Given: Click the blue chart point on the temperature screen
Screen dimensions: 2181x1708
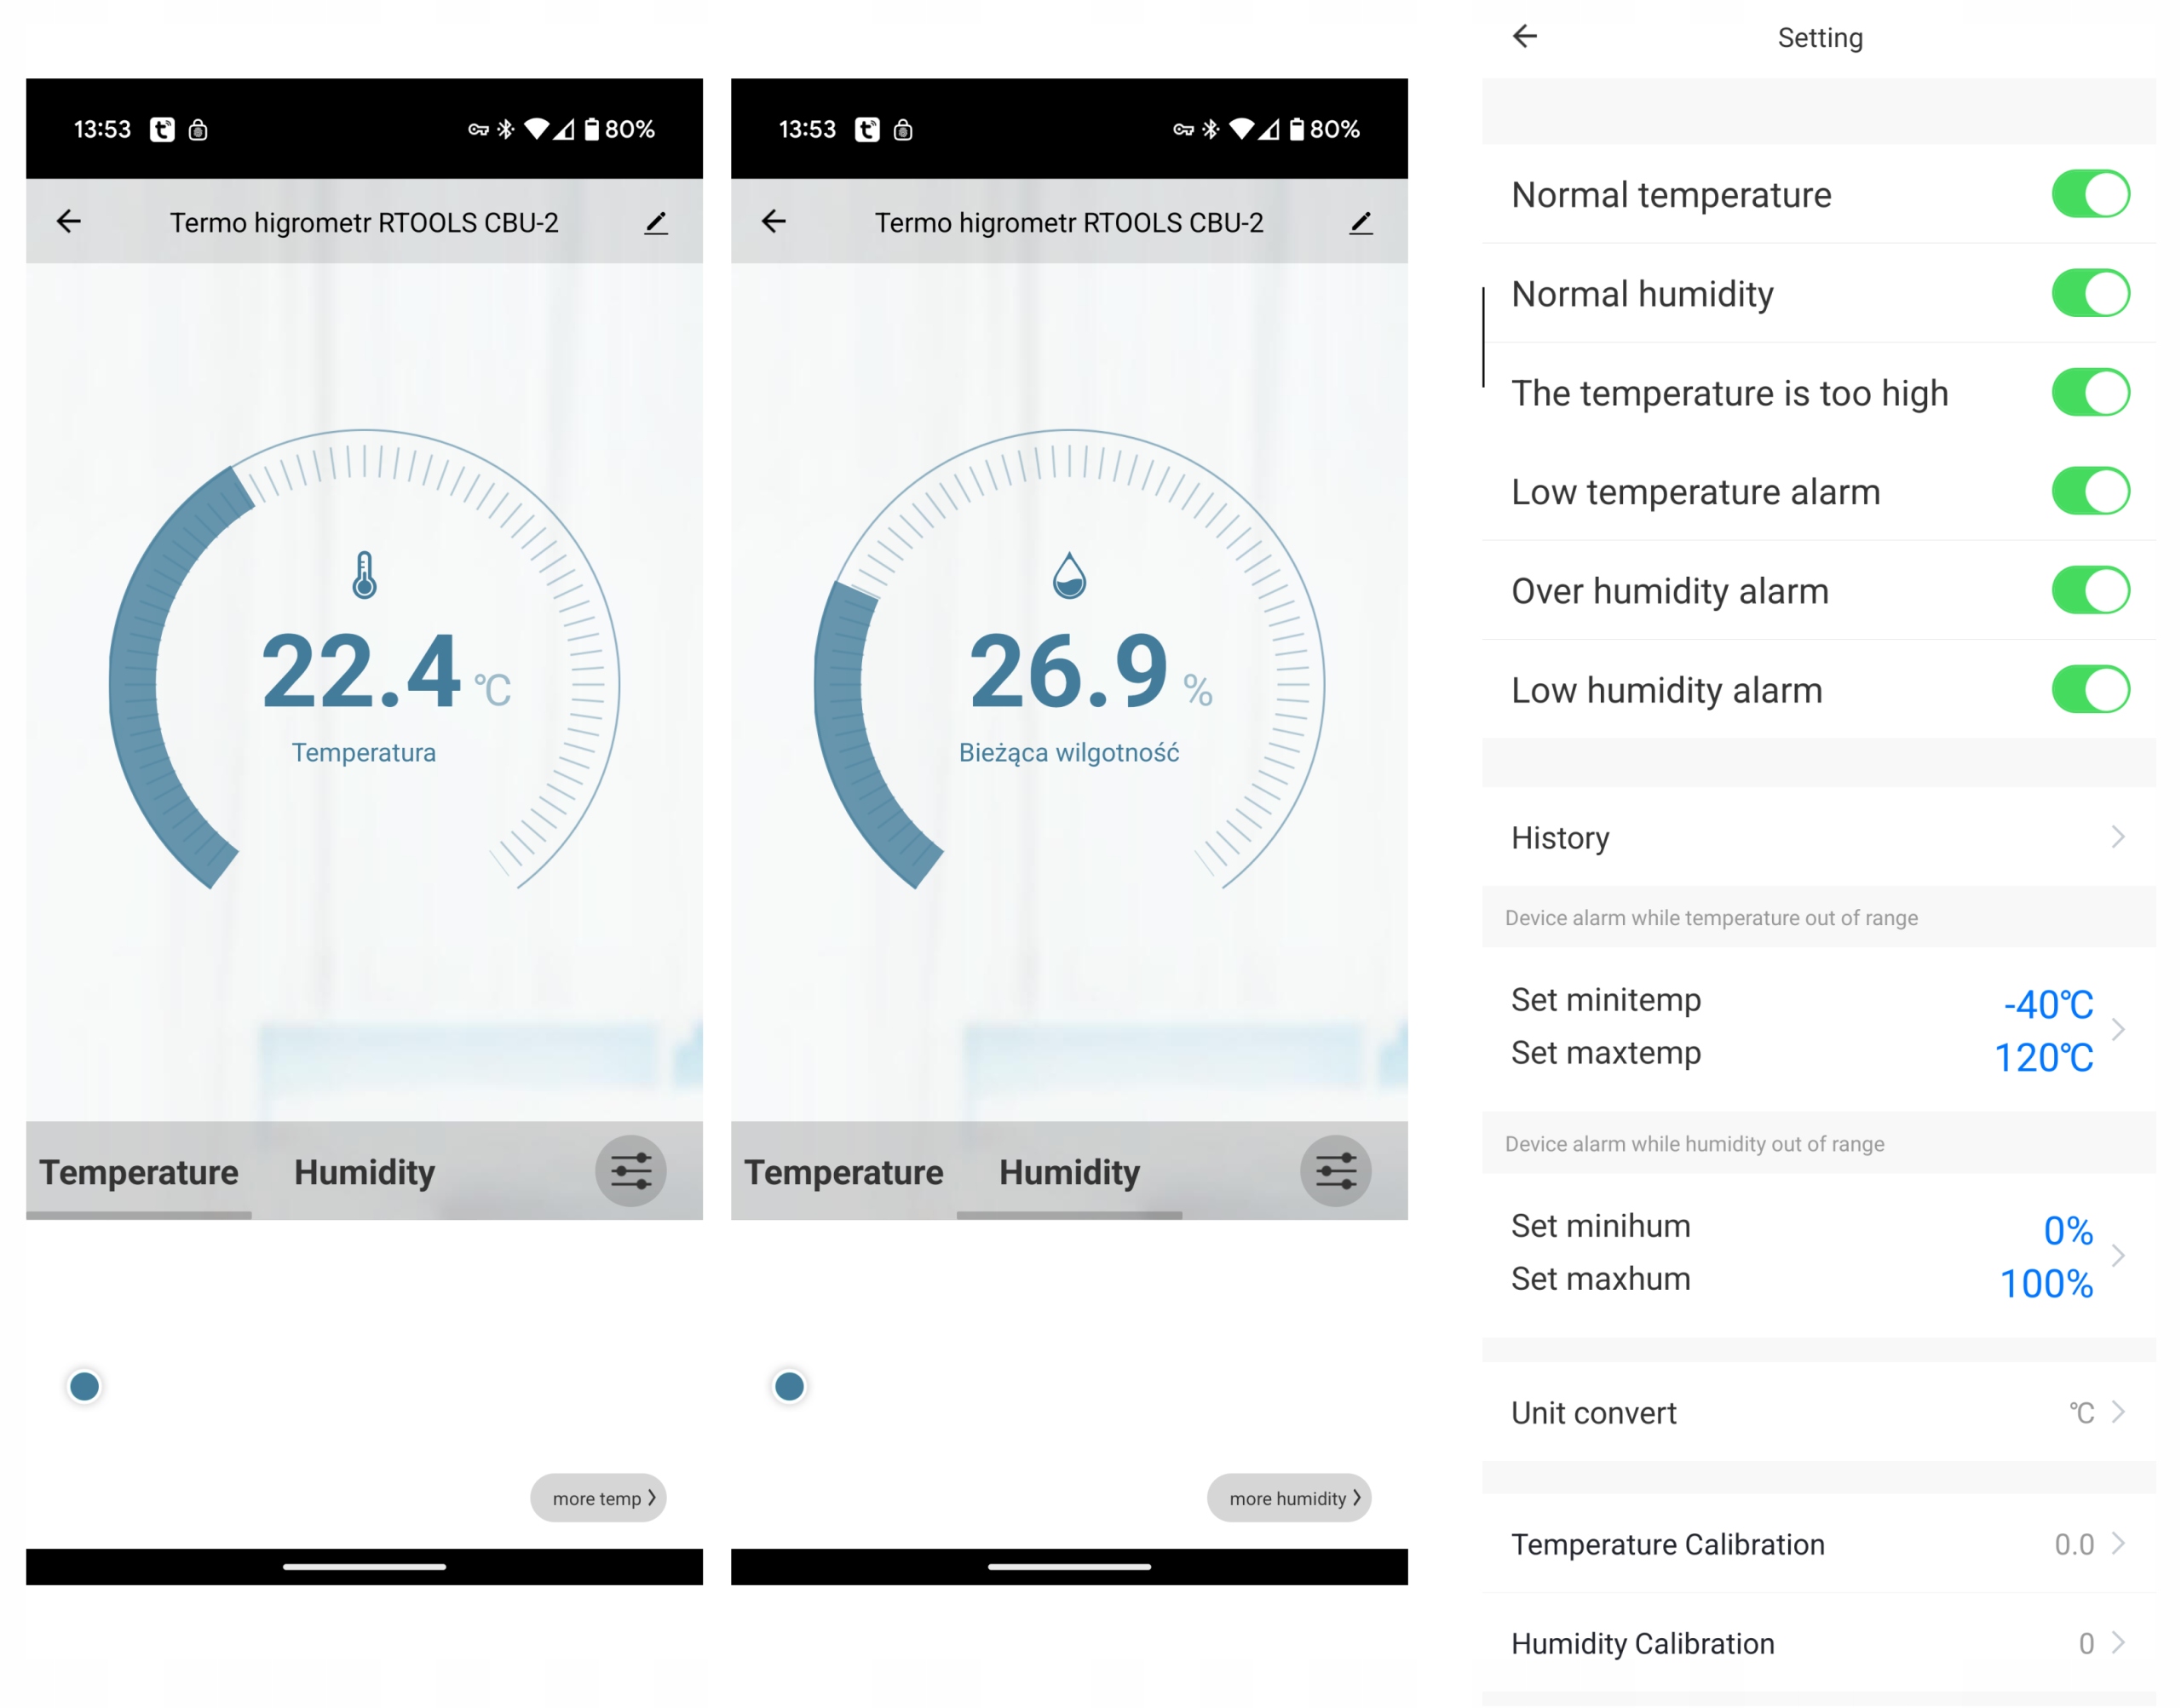Looking at the screenshot, I should pyautogui.click(x=85, y=1386).
